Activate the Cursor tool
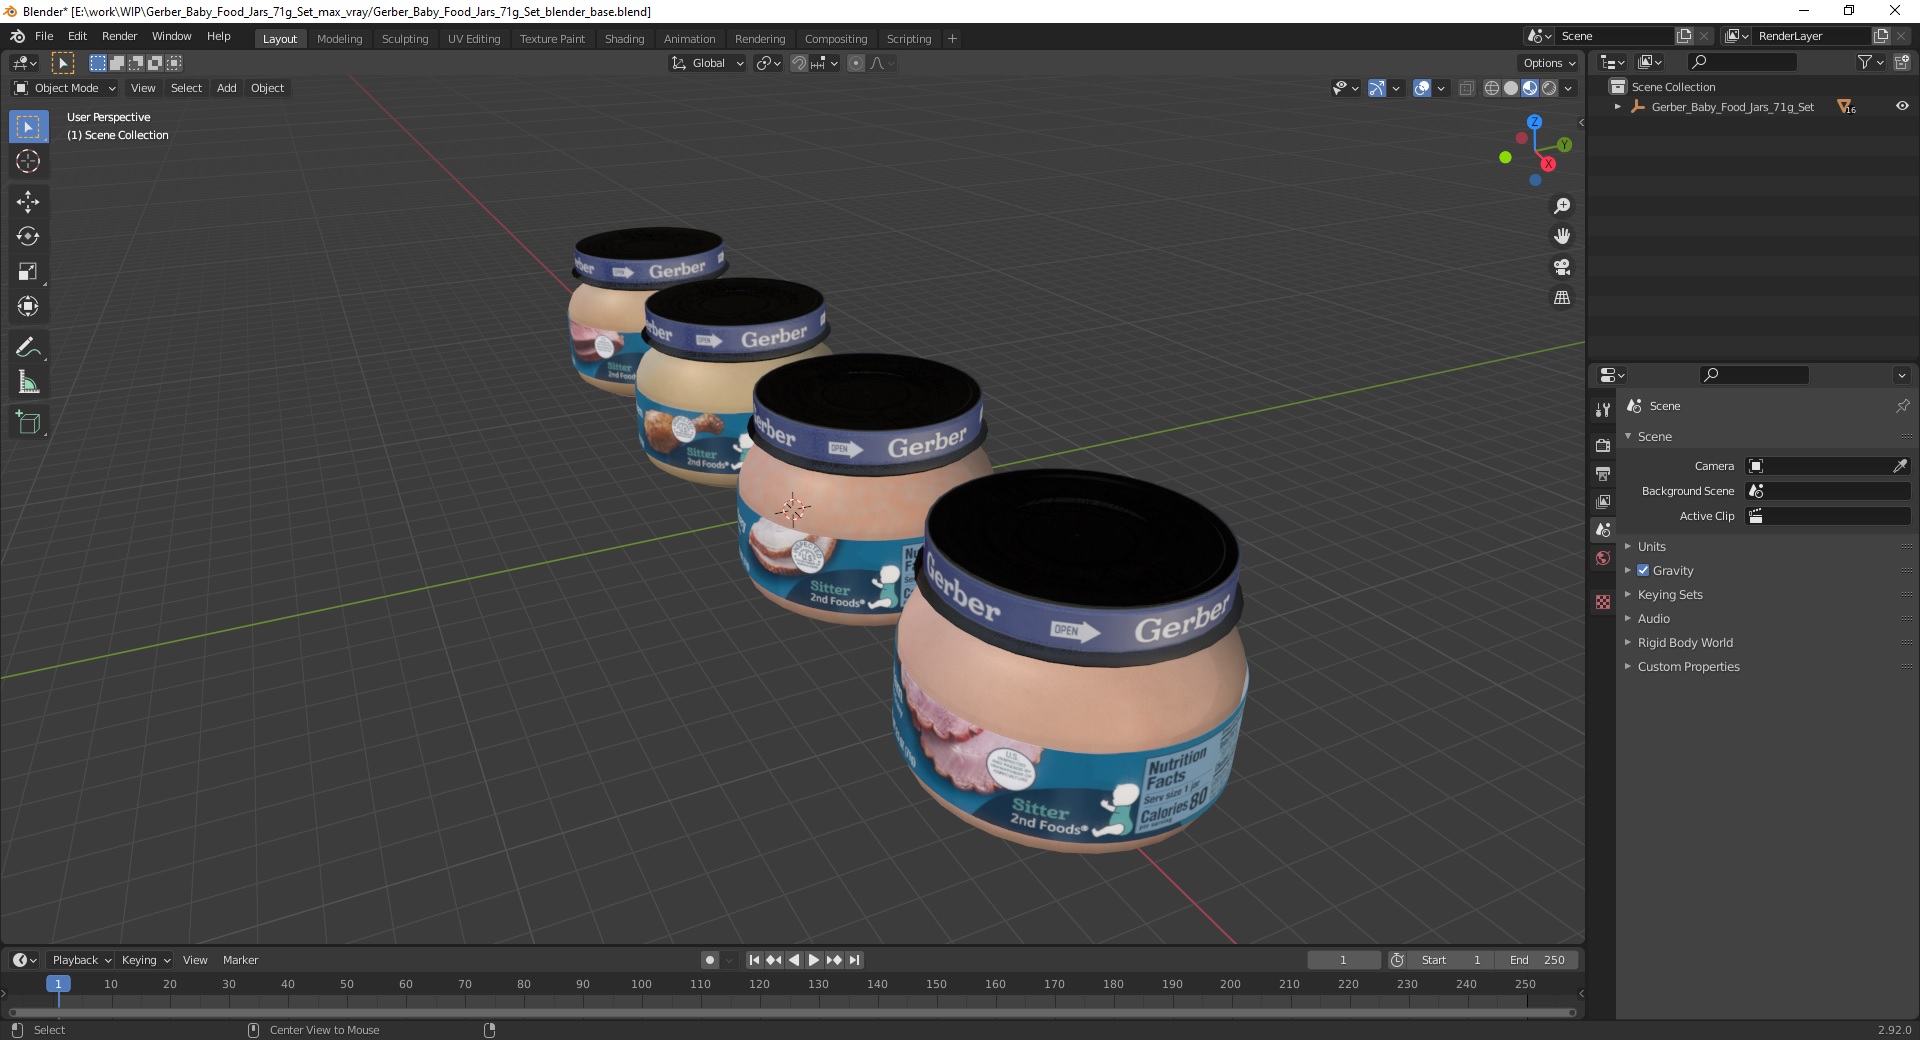 (28, 161)
